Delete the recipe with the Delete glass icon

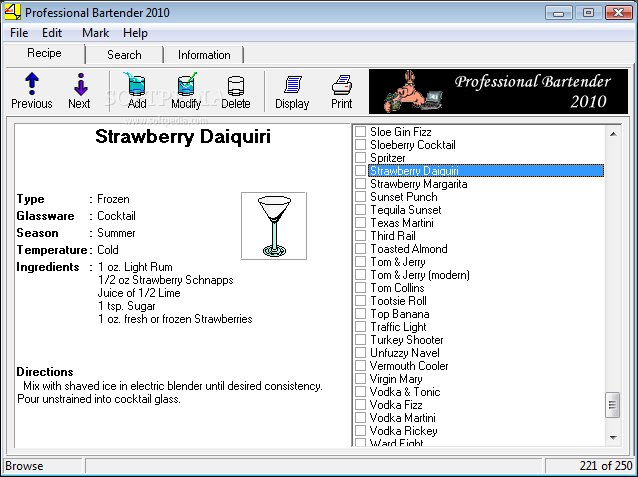pos(236,91)
